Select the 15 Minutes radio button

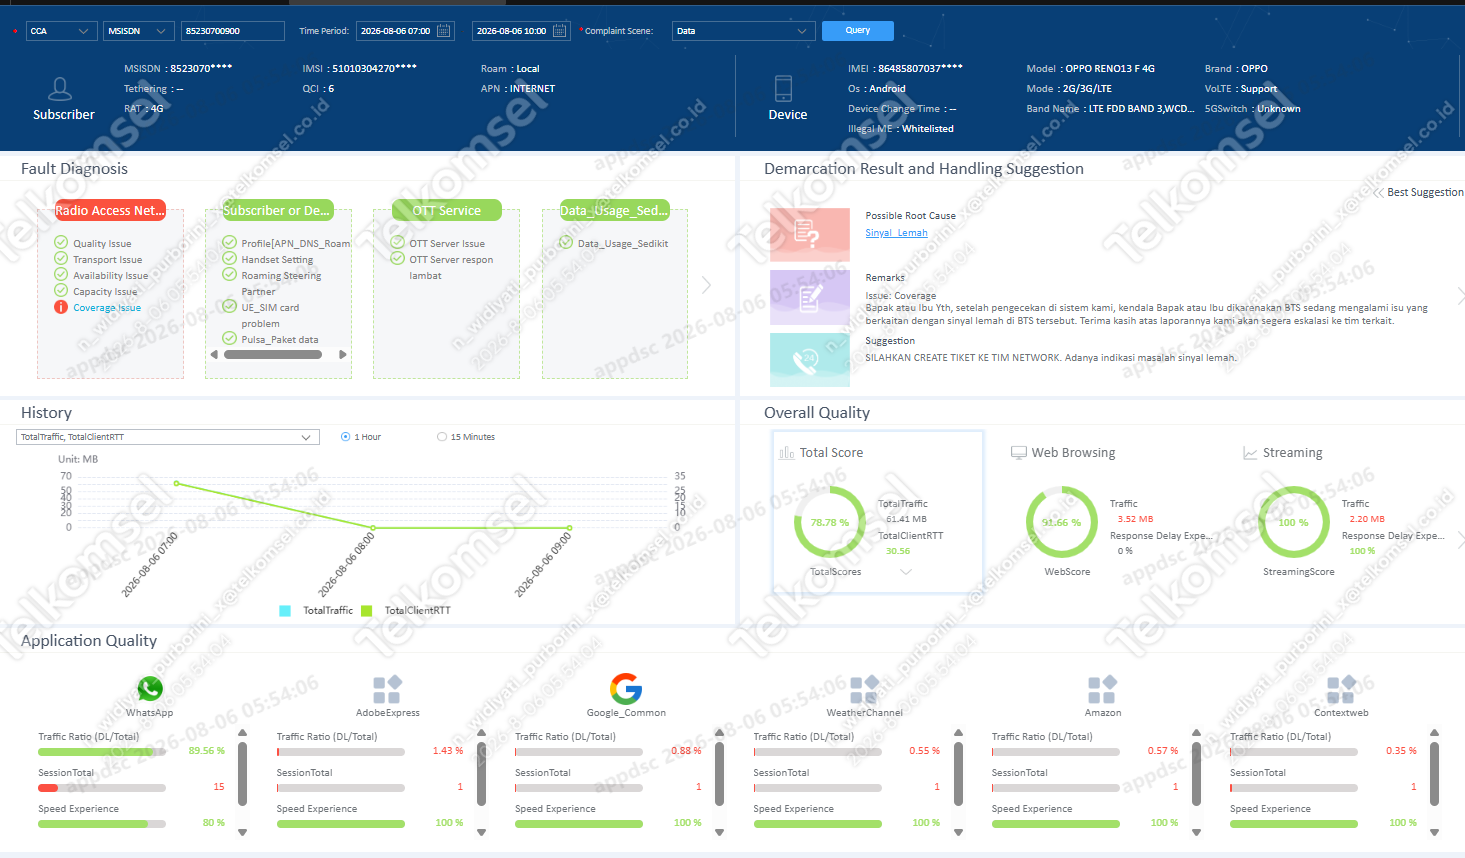click(442, 437)
